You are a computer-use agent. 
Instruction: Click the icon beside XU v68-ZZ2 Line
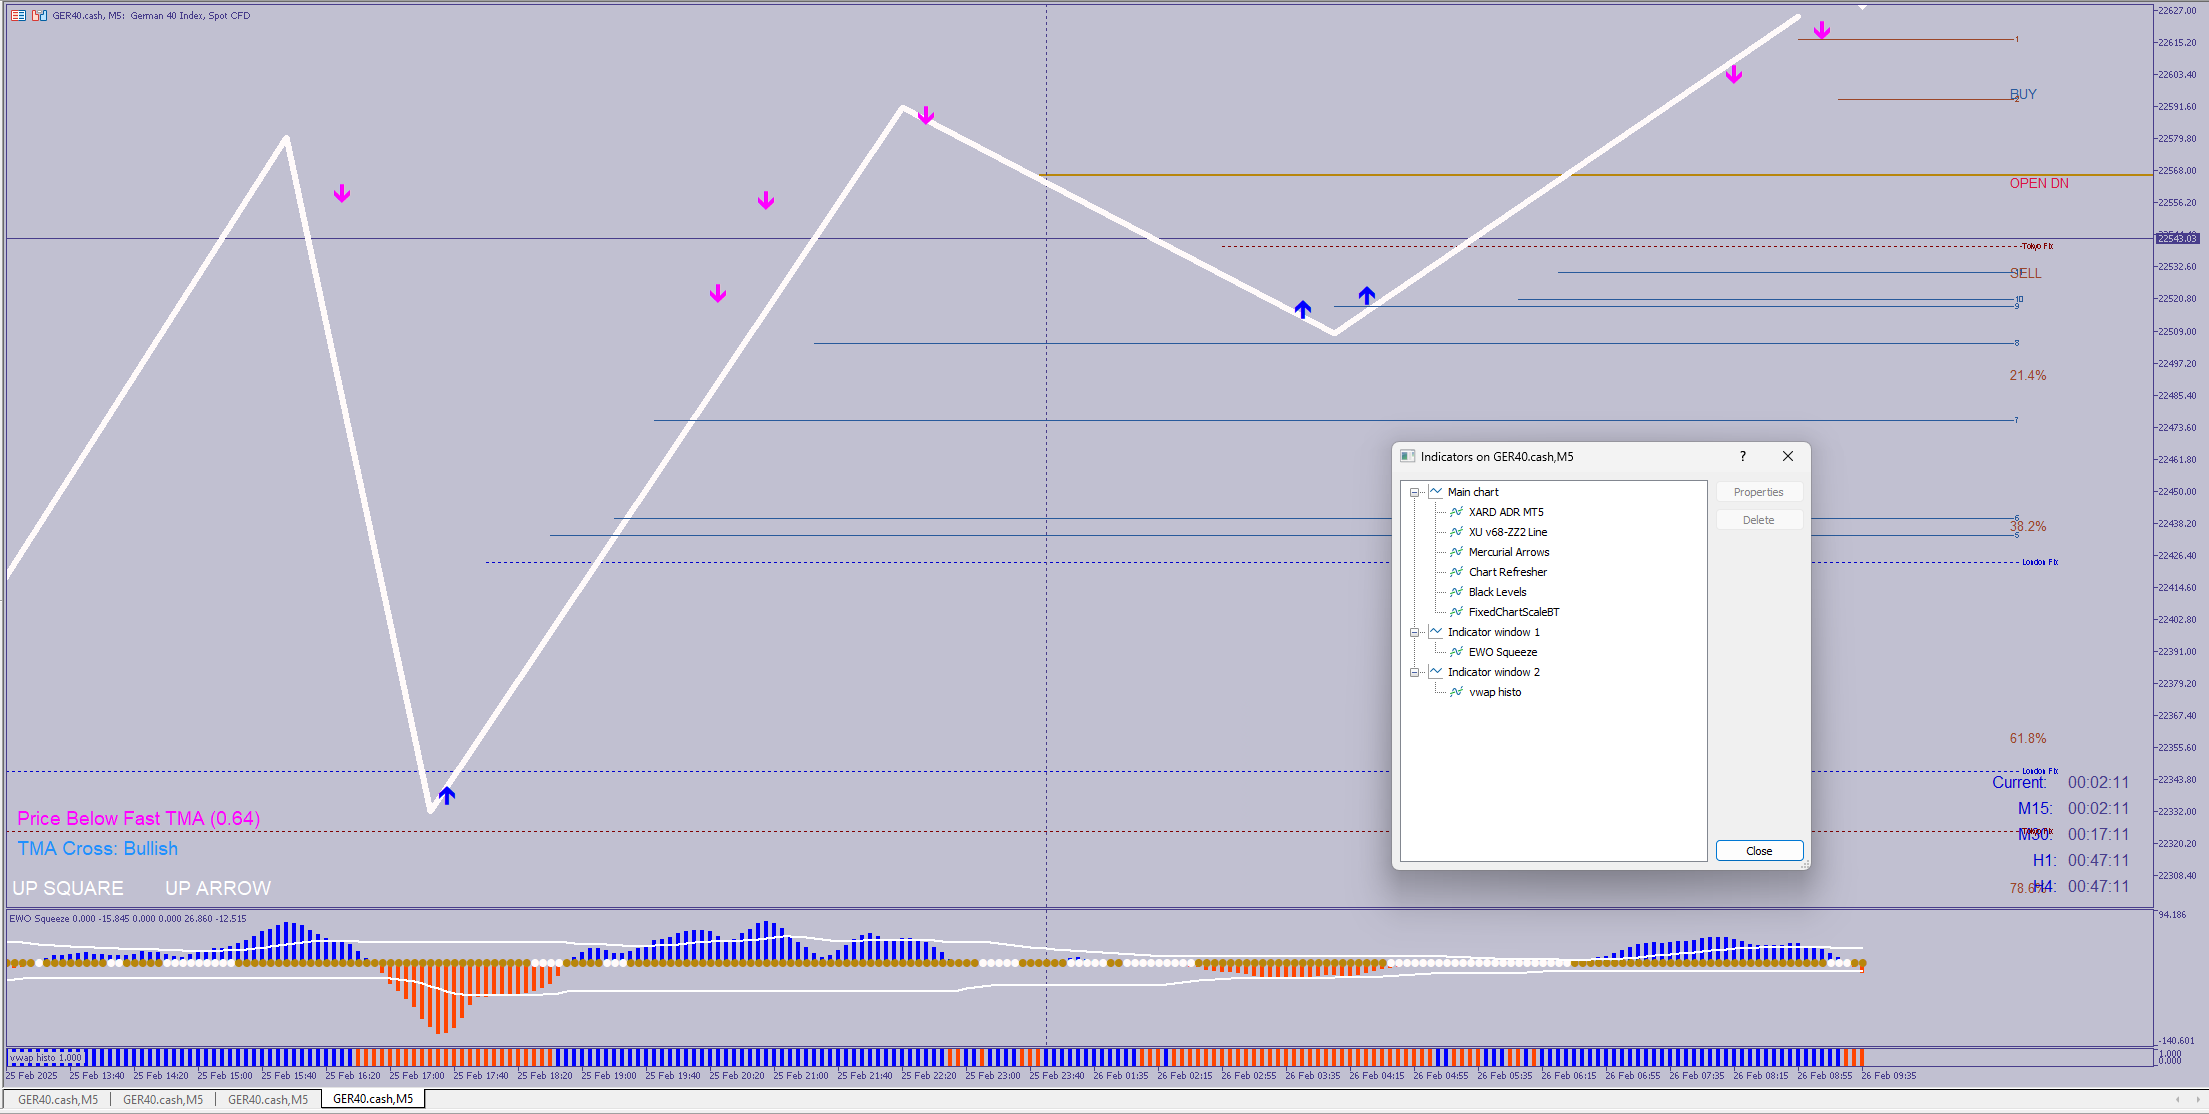coord(1456,532)
